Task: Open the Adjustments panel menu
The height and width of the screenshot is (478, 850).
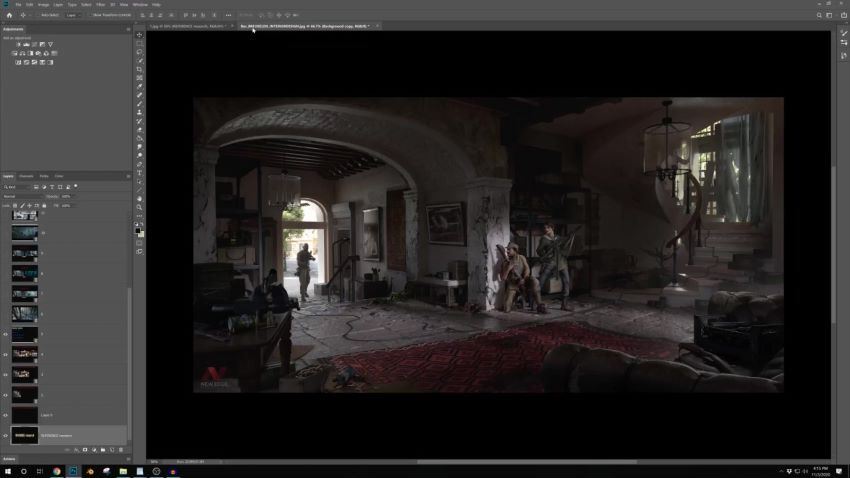Action: (x=128, y=29)
